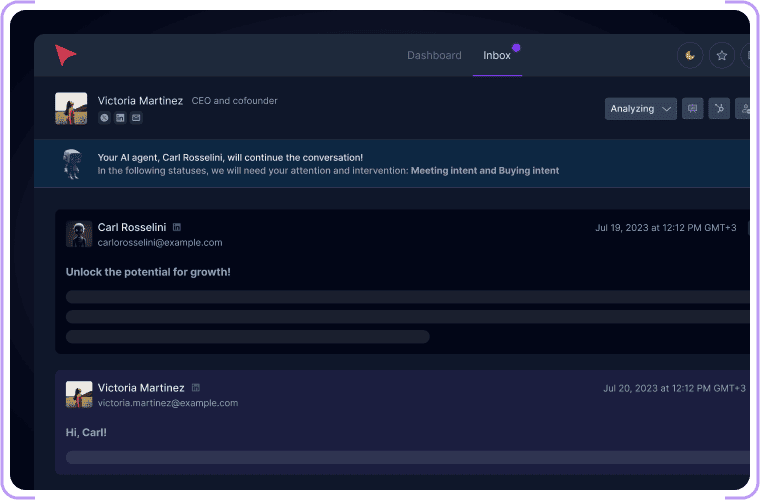760x500 pixels.
Task: Select the 'Hi, Carl!' greeting text
Action: click(x=86, y=432)
